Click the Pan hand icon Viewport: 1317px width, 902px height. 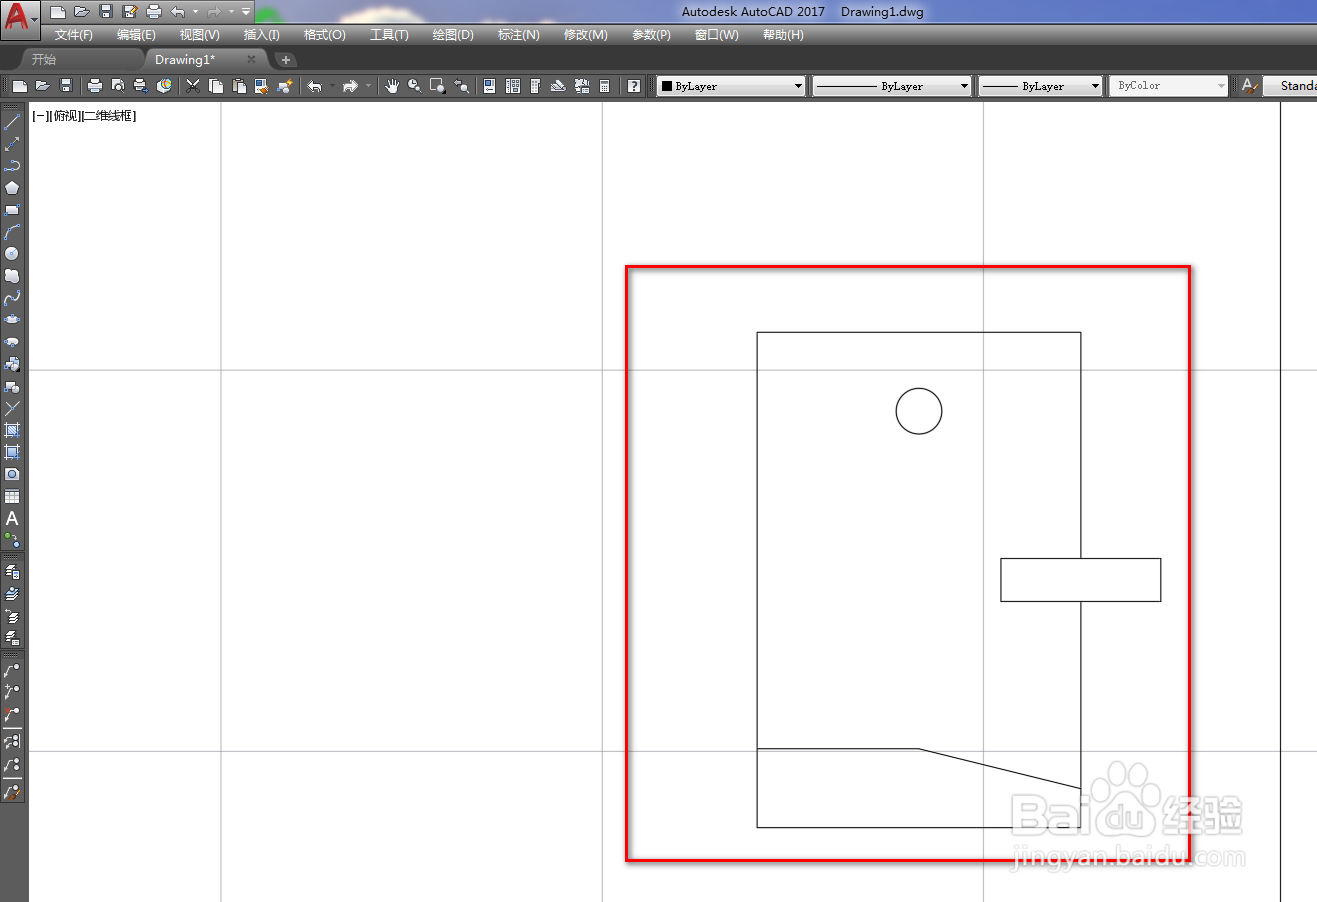click(x=392, y=86)
